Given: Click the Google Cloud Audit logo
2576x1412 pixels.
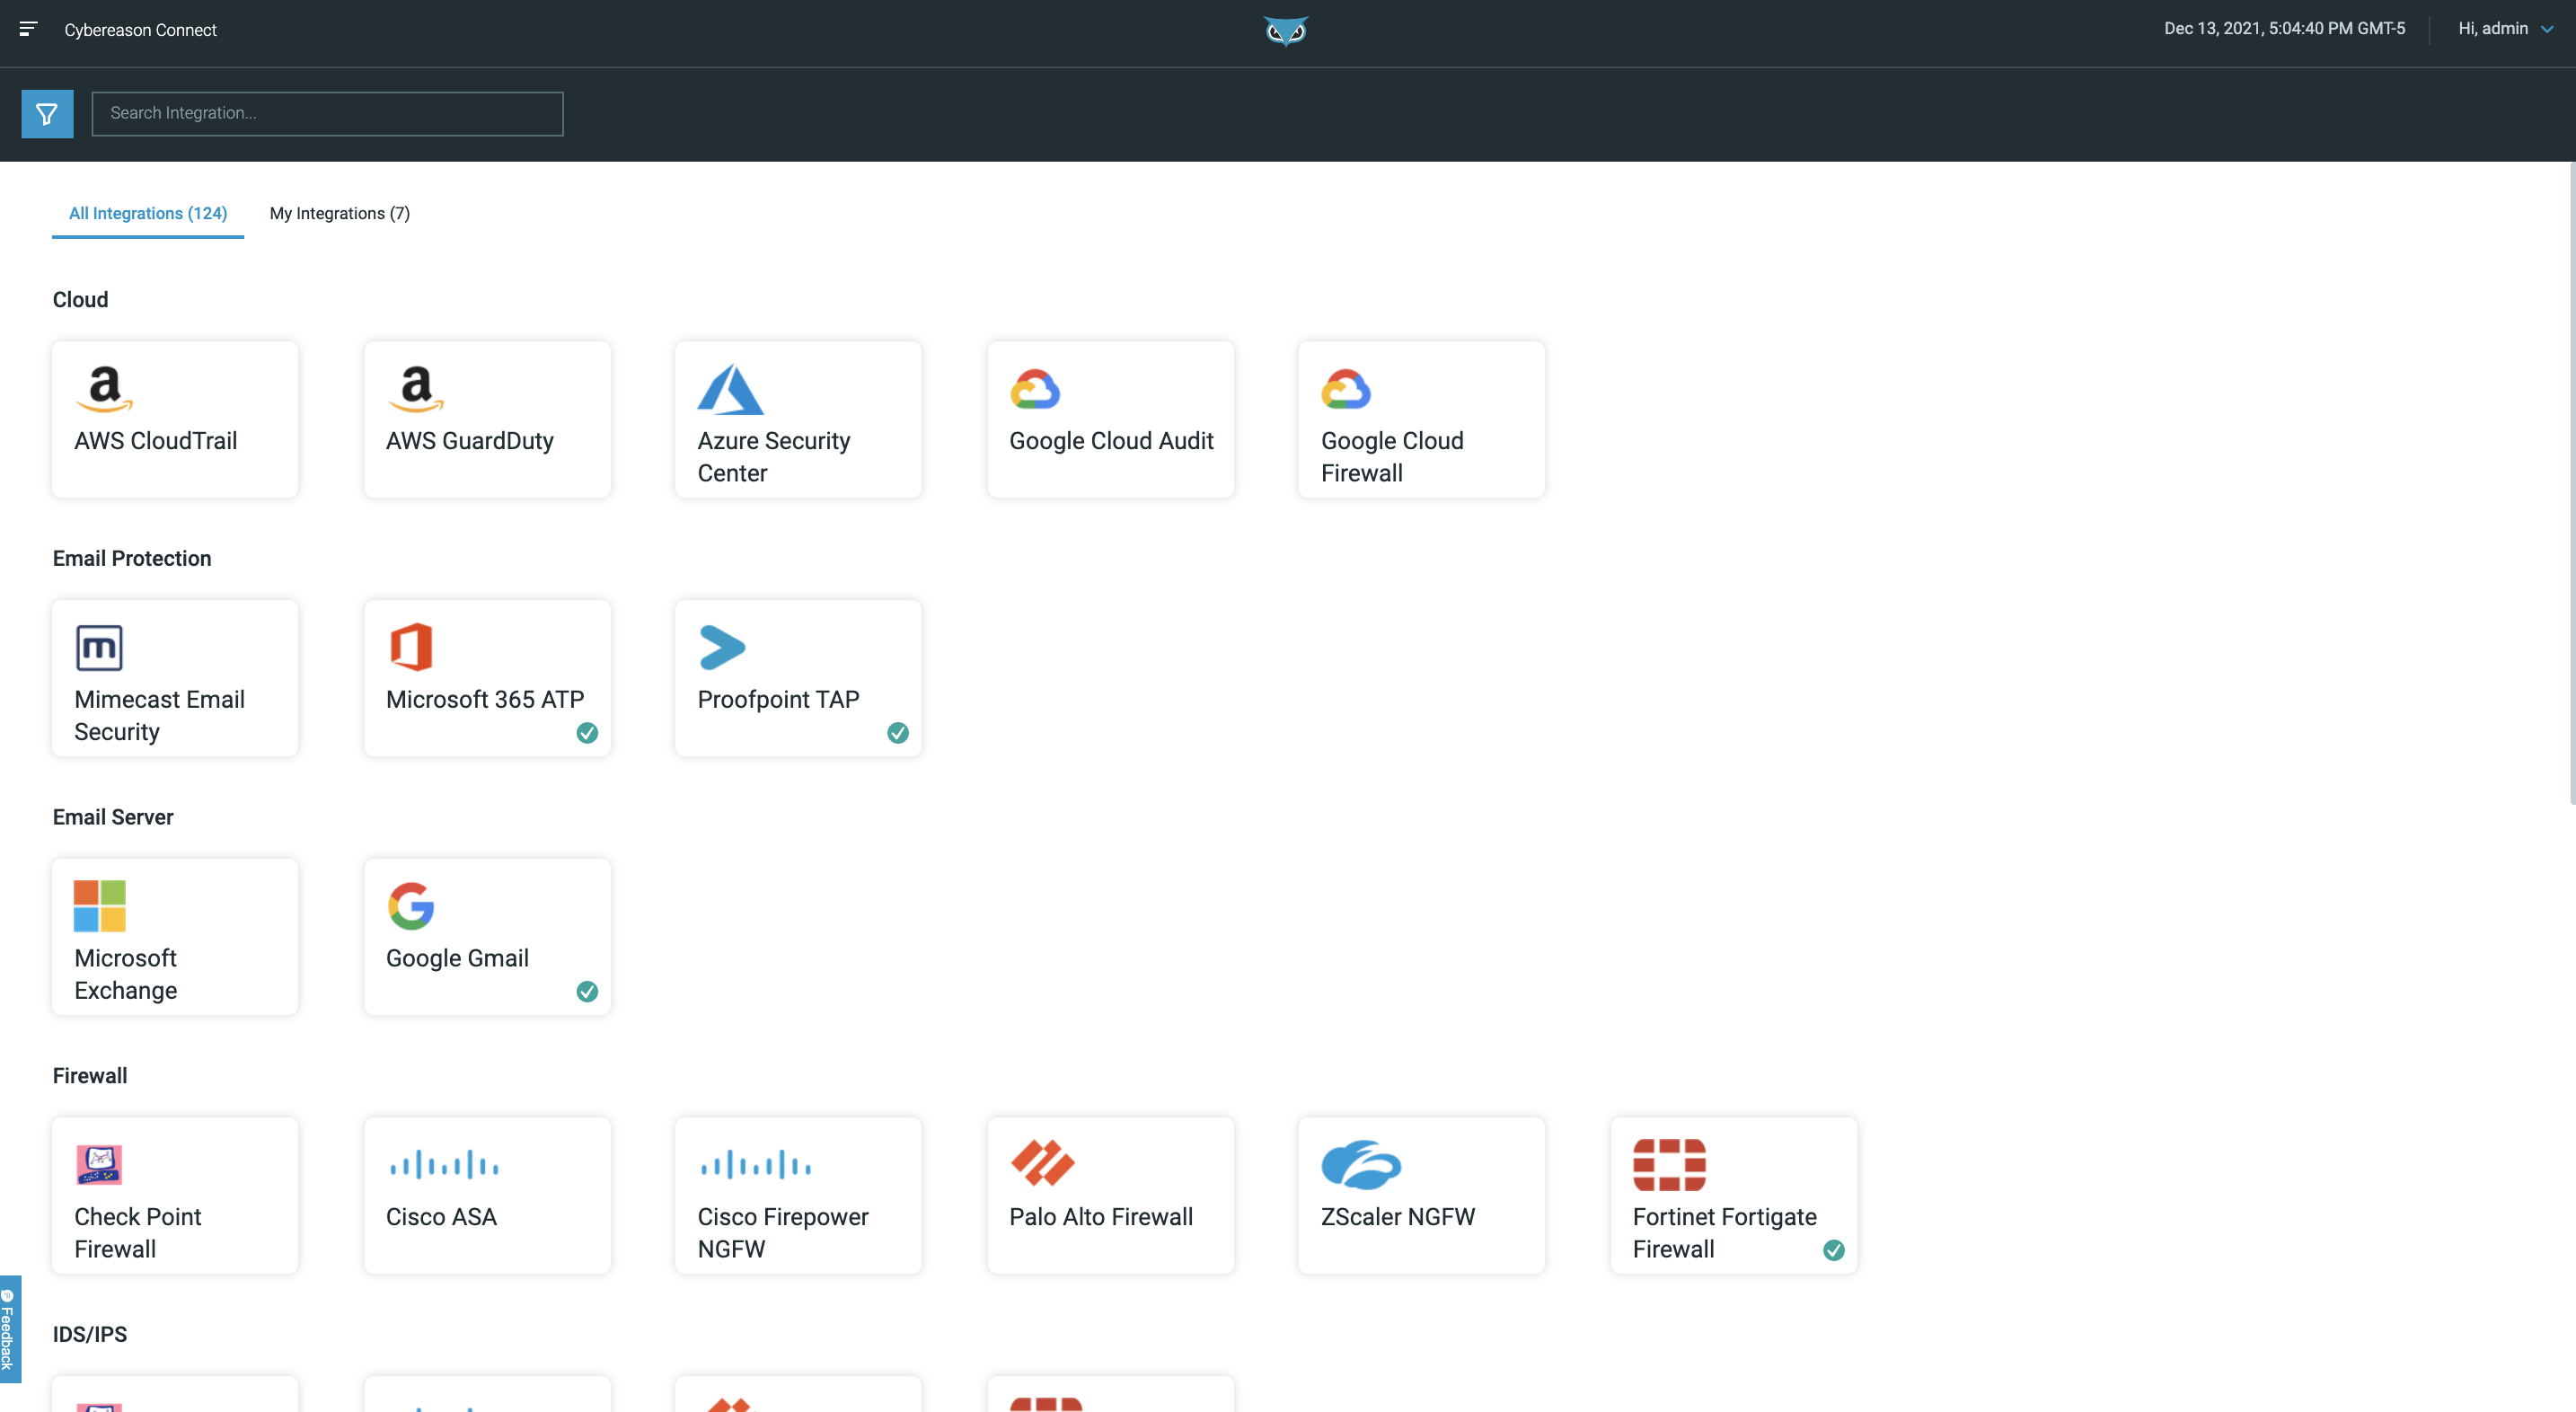Looking at the screenshot, I should [x=1035, y=389].
